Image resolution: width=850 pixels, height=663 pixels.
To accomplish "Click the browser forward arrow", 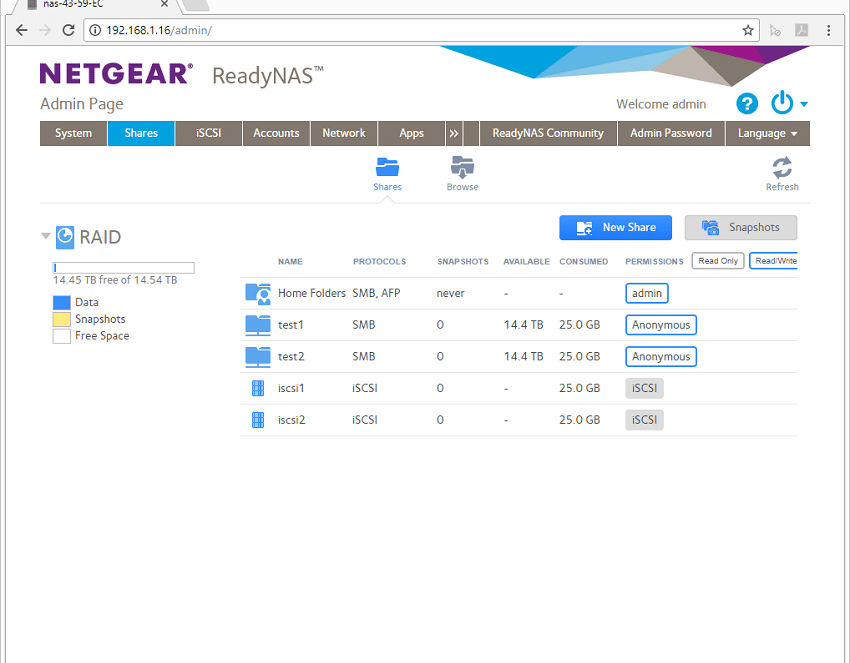I will tap(45, 30).
